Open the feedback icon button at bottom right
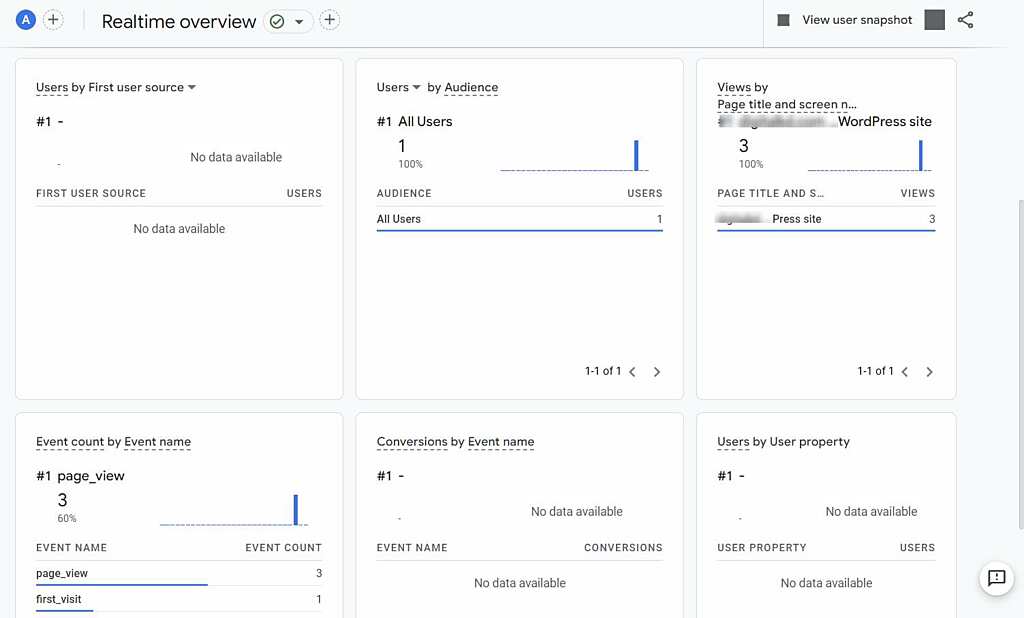The width and height of the screenshot is (1024, 618). [x=997, y=577]
